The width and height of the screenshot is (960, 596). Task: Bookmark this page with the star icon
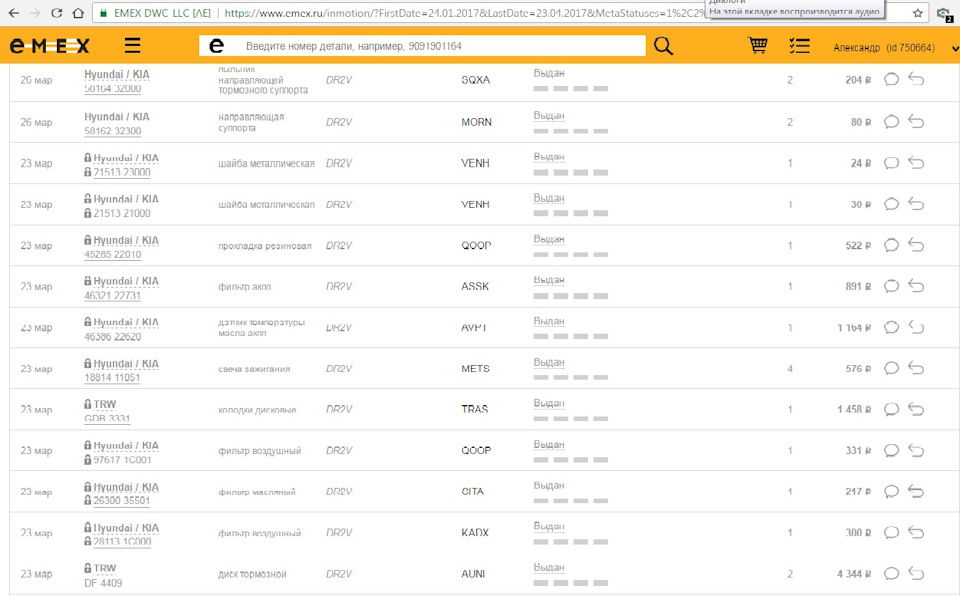917,13
